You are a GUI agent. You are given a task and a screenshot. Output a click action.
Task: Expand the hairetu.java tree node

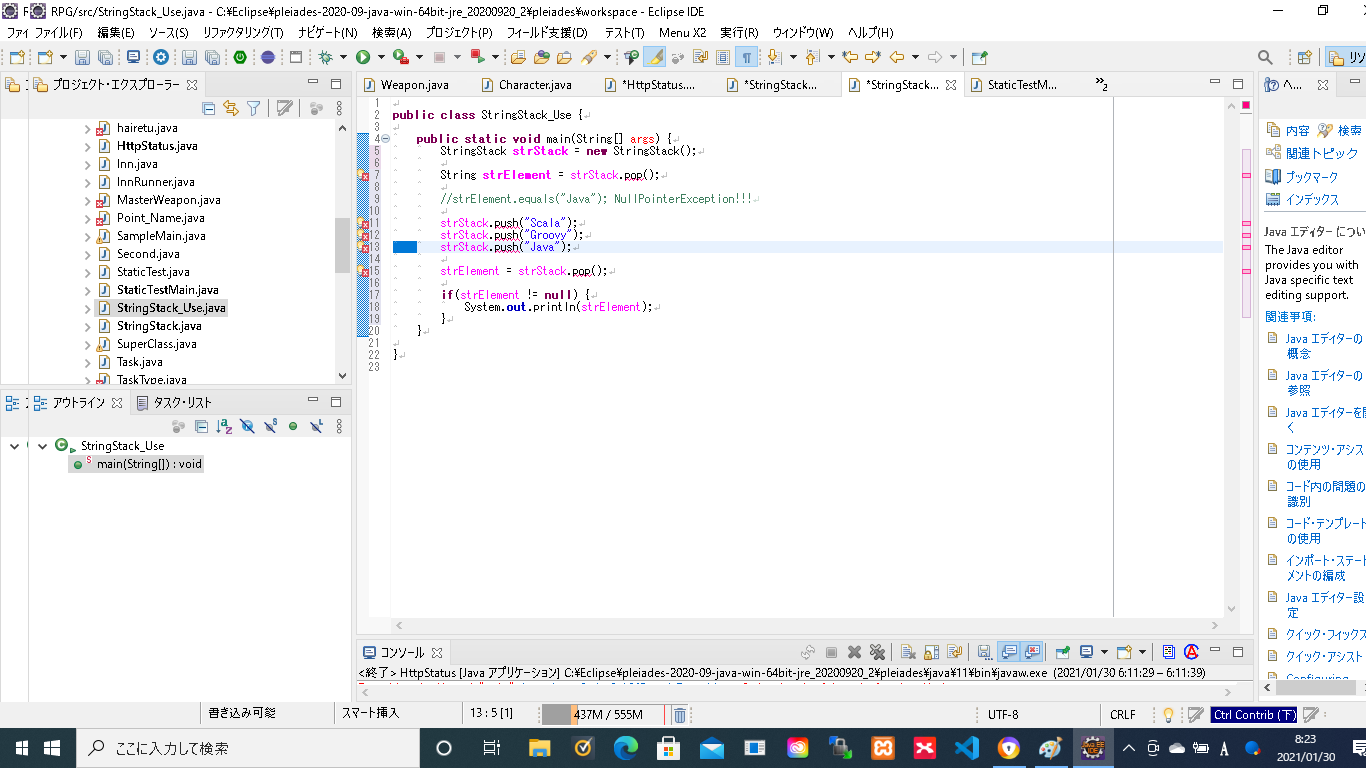[x=87, y=128]
